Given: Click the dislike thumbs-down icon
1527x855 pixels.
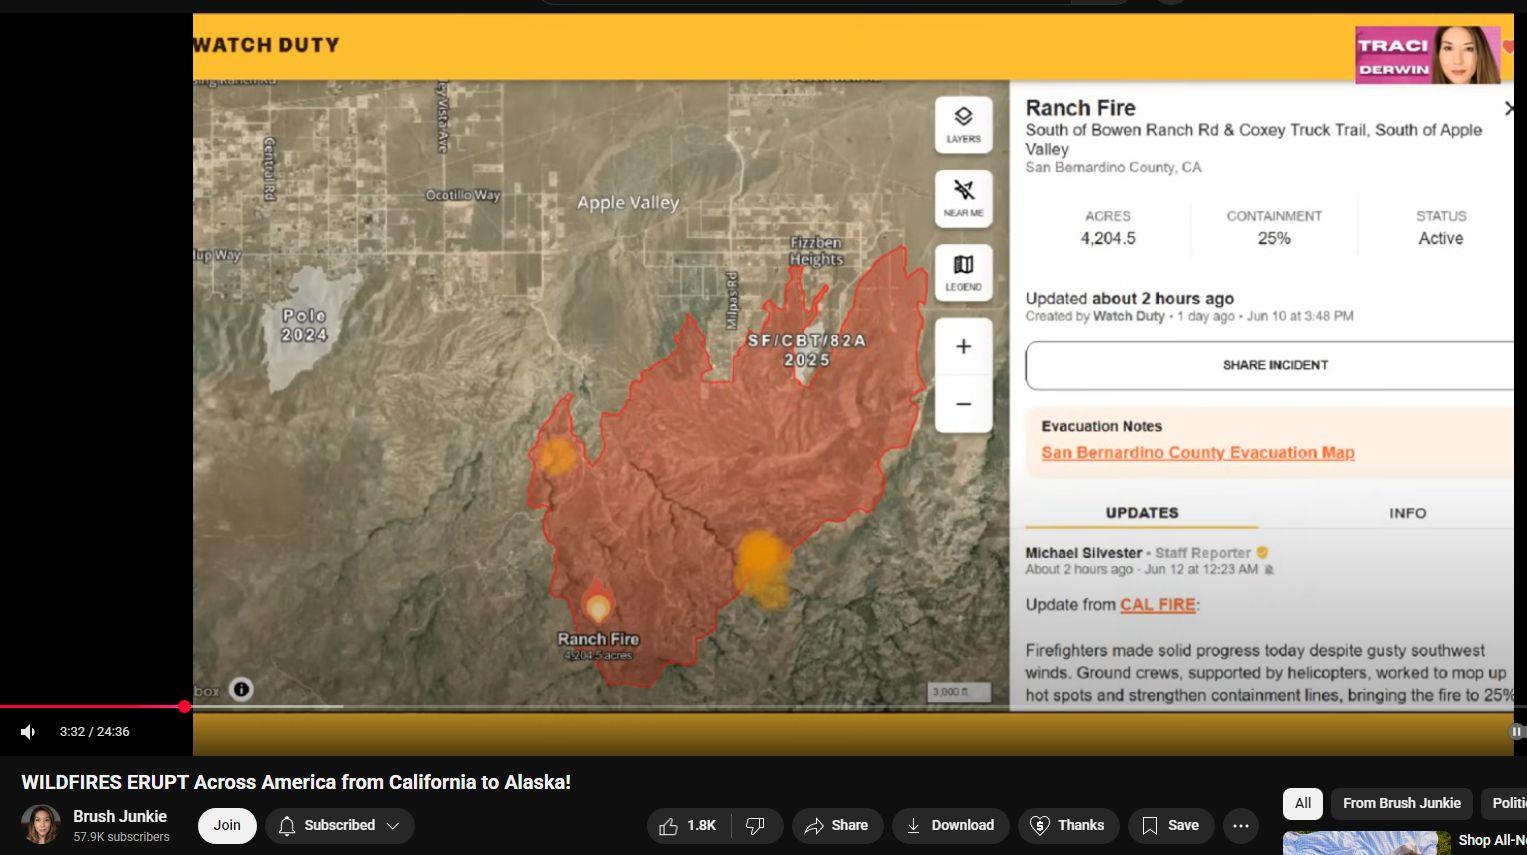Looking at the screenshot, I should coord(757,825).
